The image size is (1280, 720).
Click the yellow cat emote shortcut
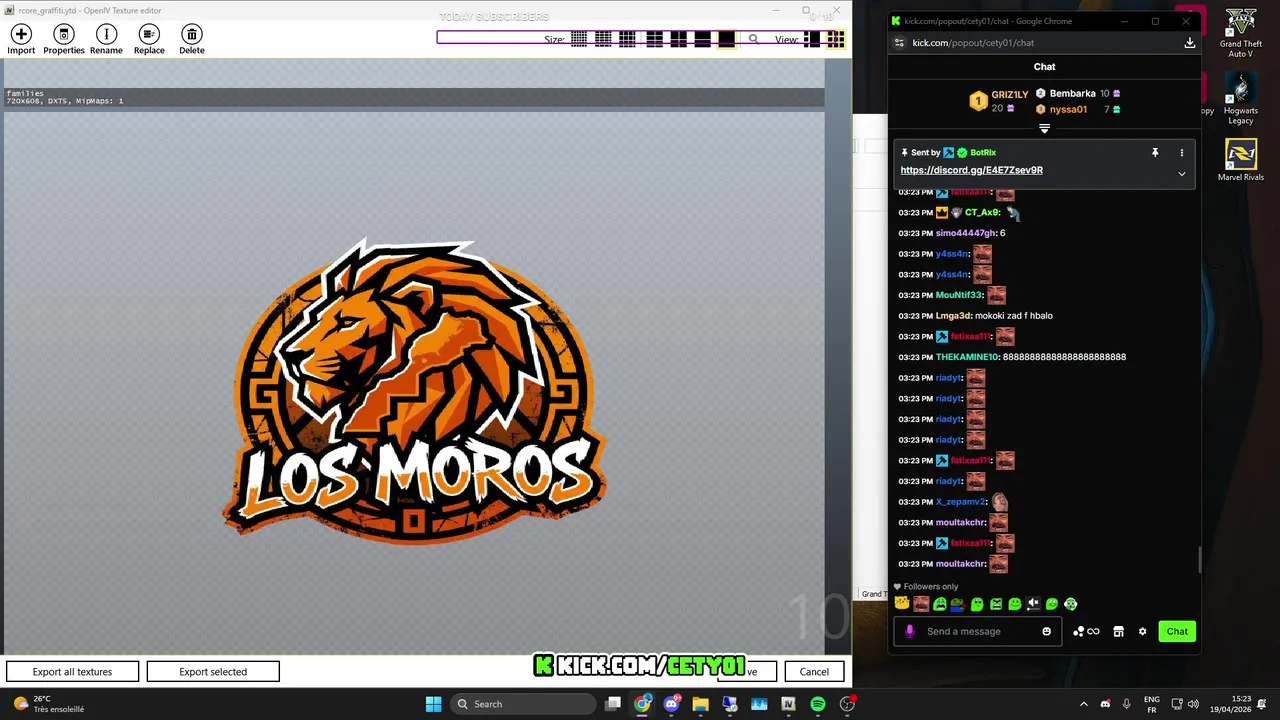(902, 604)
